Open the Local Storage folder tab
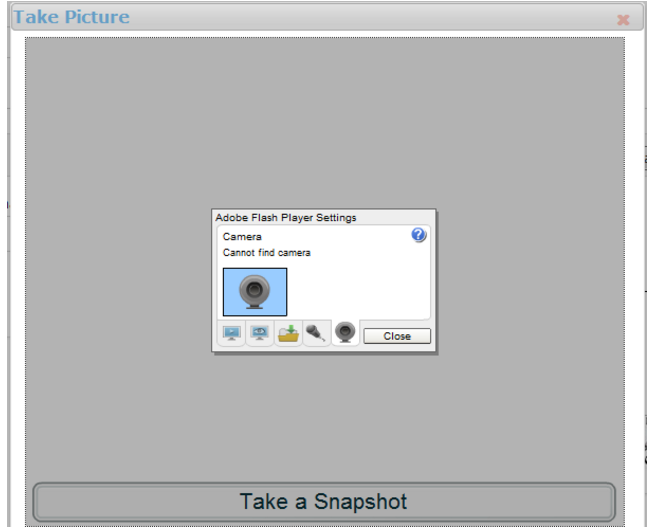Image resolution: width=647 pixels, height=529 pixels. (288, 333)
